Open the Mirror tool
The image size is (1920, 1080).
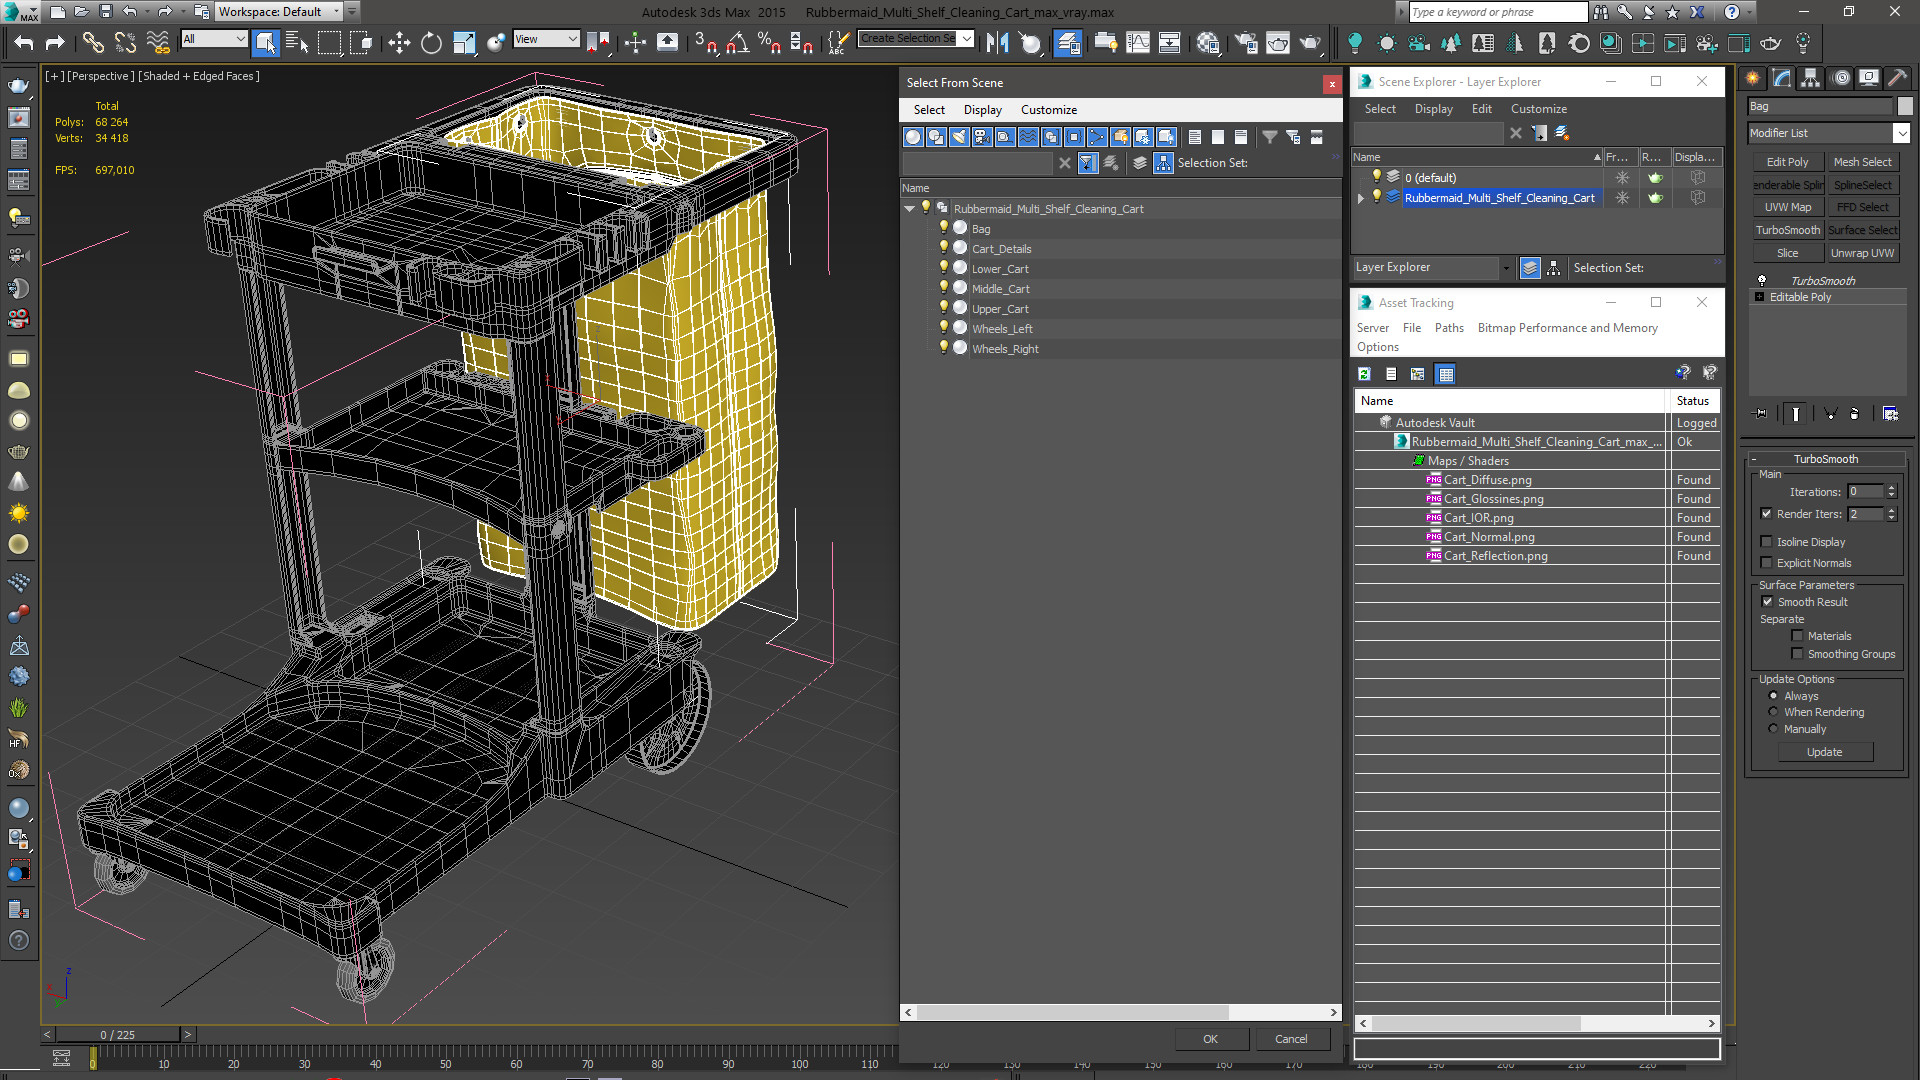coord(997,42)
